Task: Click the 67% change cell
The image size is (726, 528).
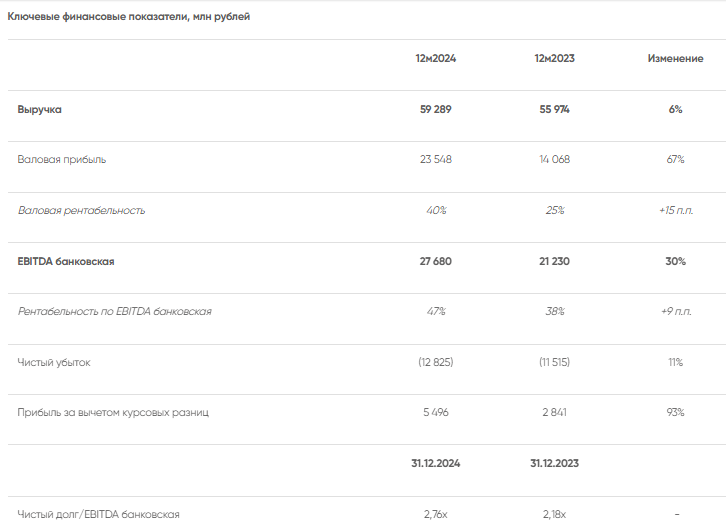Action: [675, 159]
